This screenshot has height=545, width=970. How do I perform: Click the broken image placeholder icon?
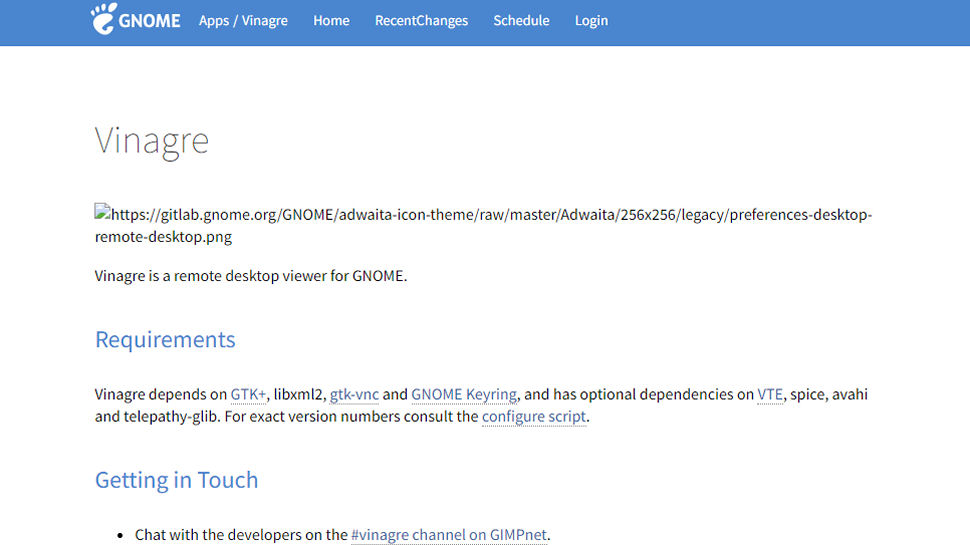[x=102, y=213]
